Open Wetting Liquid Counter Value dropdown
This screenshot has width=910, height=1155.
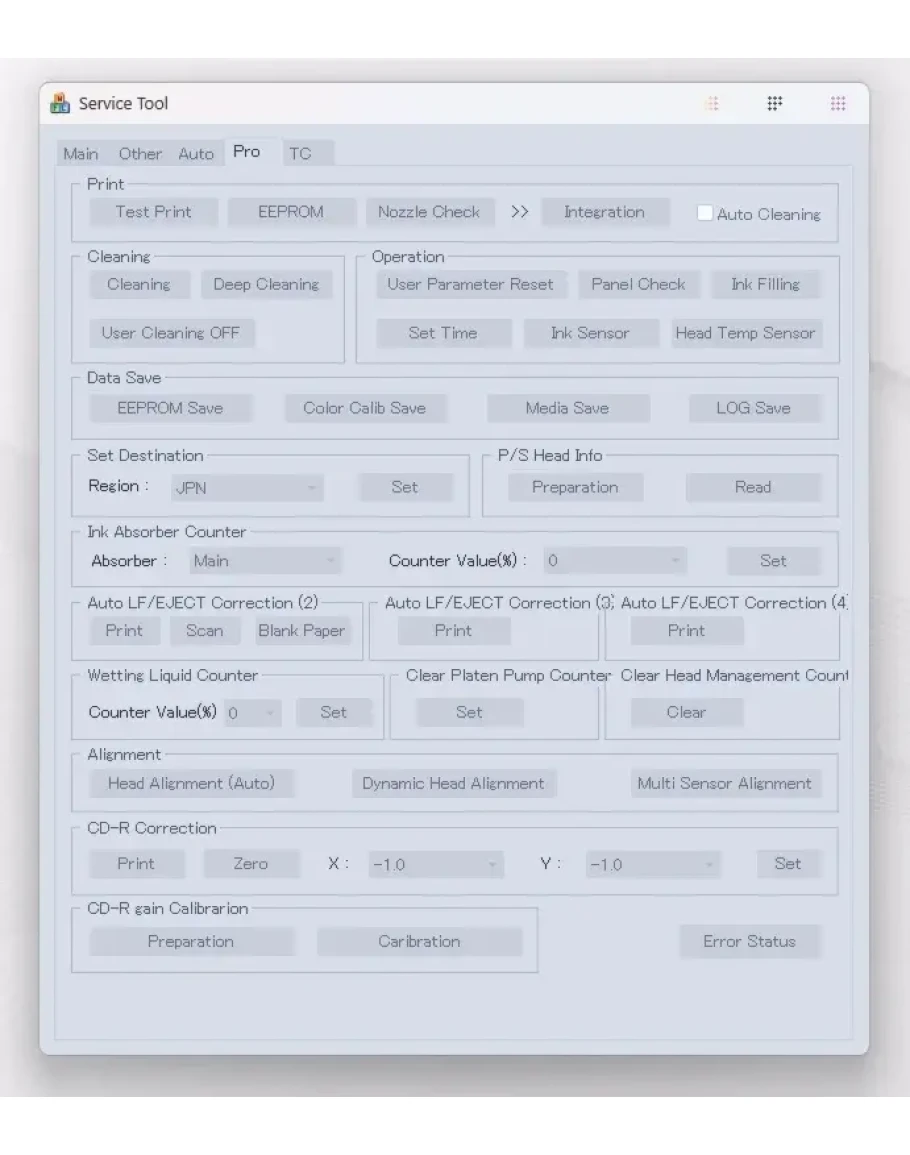point(254,713)
